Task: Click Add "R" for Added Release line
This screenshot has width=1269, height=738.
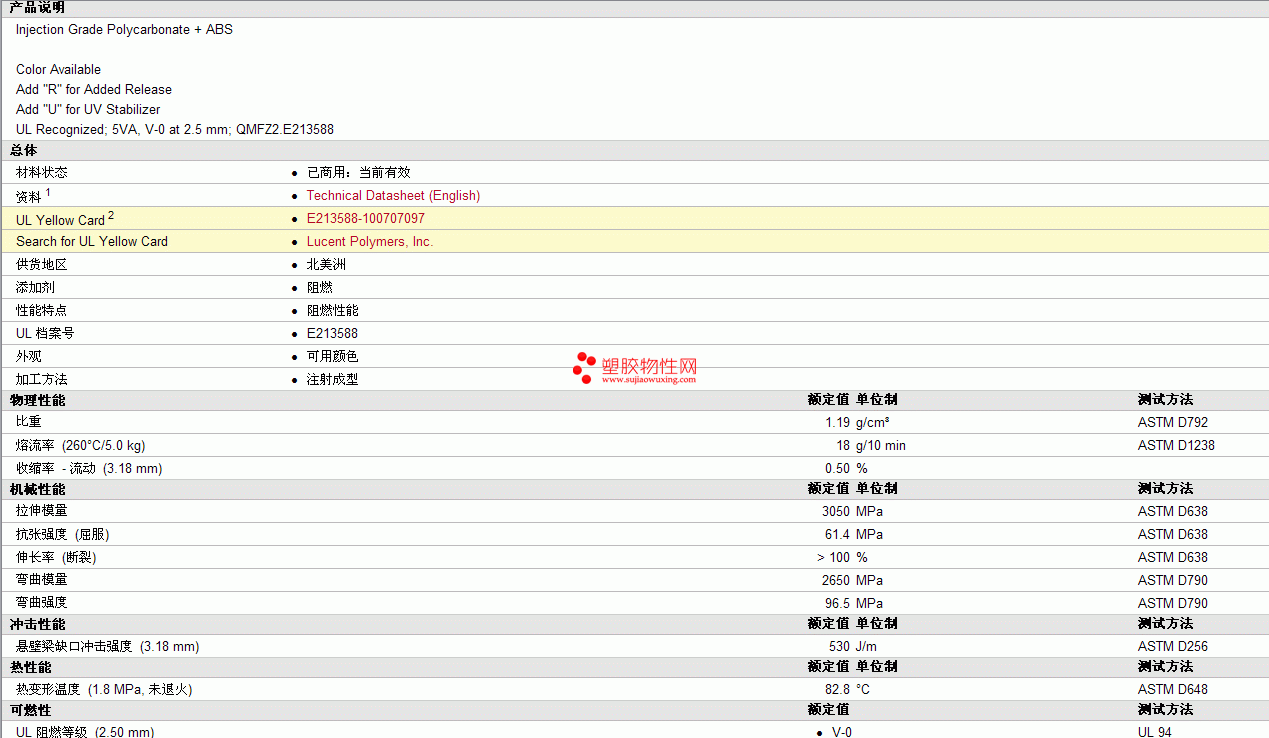Action: click(94, 90)
